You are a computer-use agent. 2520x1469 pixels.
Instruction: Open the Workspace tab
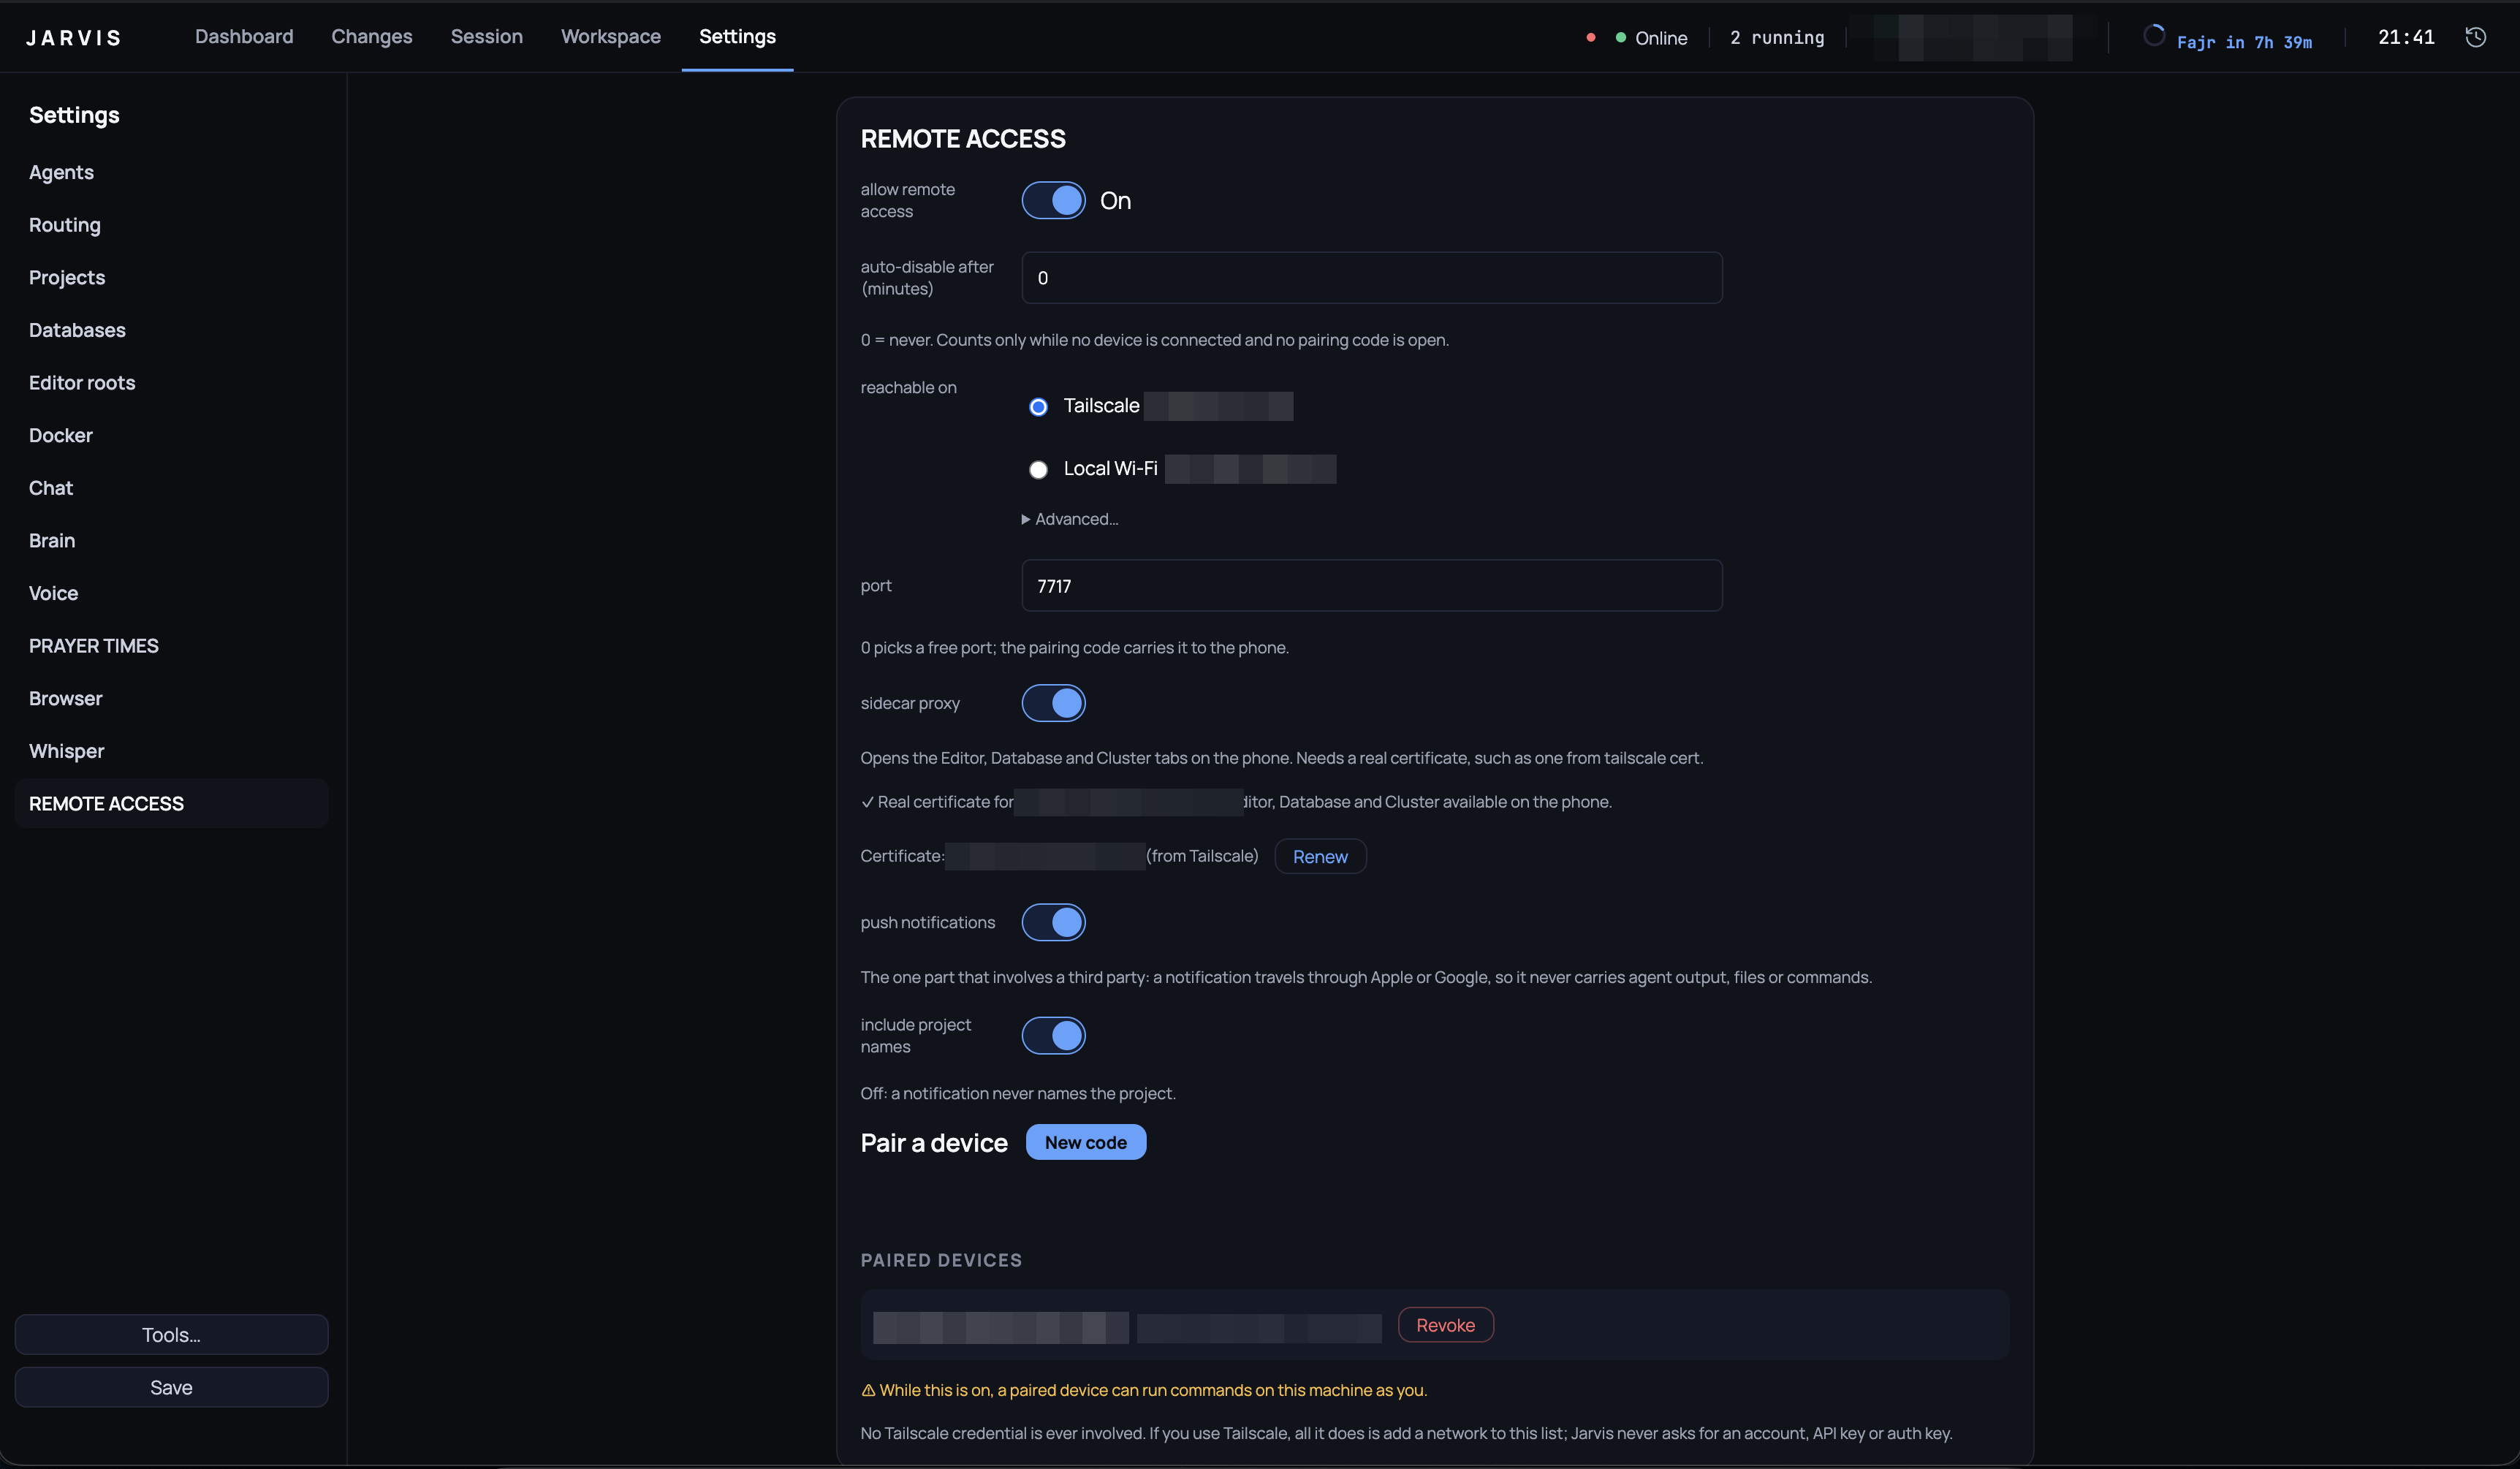[610, 36]
